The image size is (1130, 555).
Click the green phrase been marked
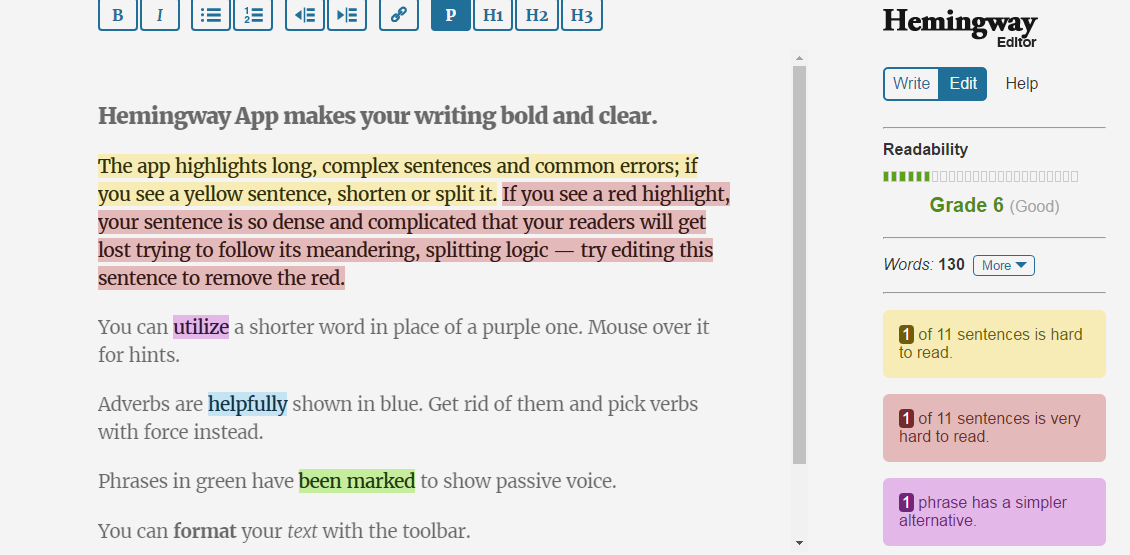357,481
